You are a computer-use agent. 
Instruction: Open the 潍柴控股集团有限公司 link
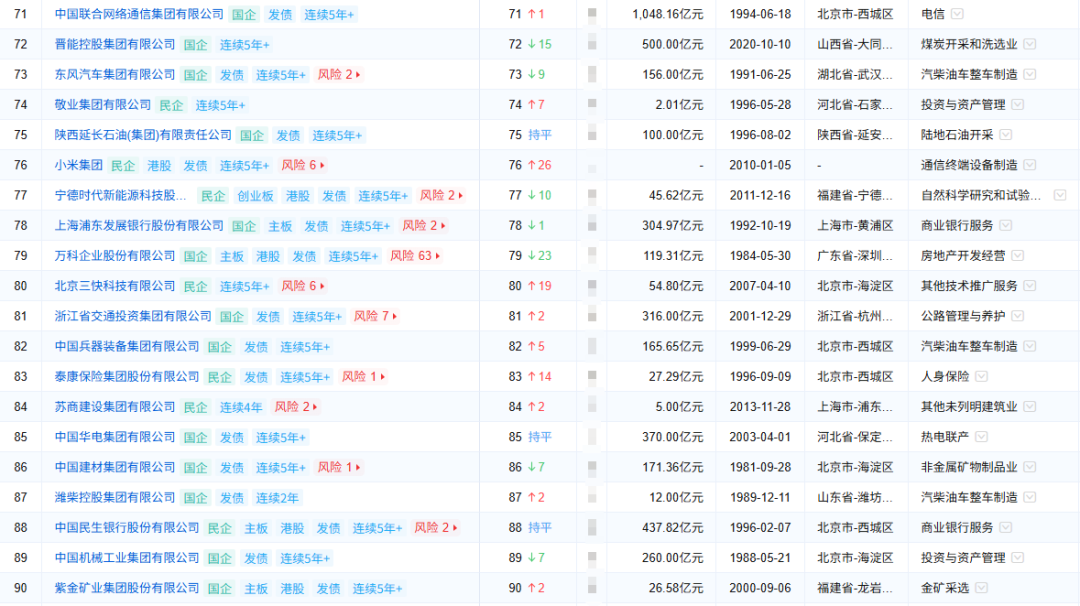tap(115, 497)
